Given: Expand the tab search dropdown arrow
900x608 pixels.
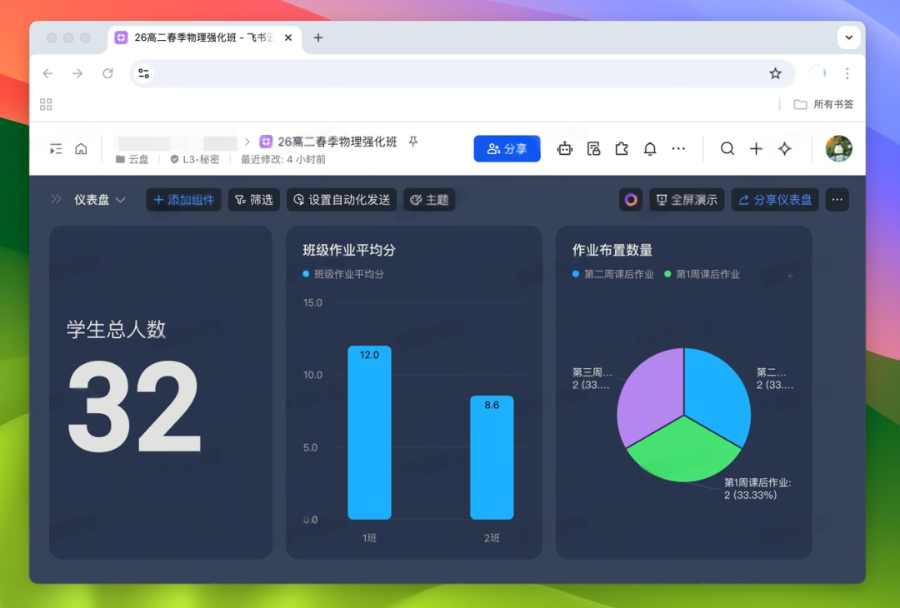Looking at the screenshot, I should pos(849,38).
